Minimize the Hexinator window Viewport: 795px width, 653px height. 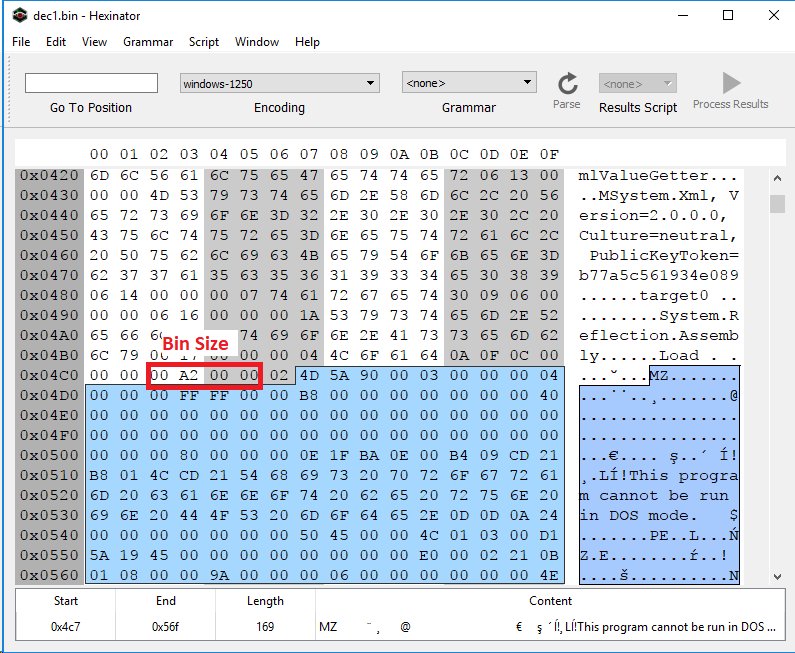click(683, 15)
